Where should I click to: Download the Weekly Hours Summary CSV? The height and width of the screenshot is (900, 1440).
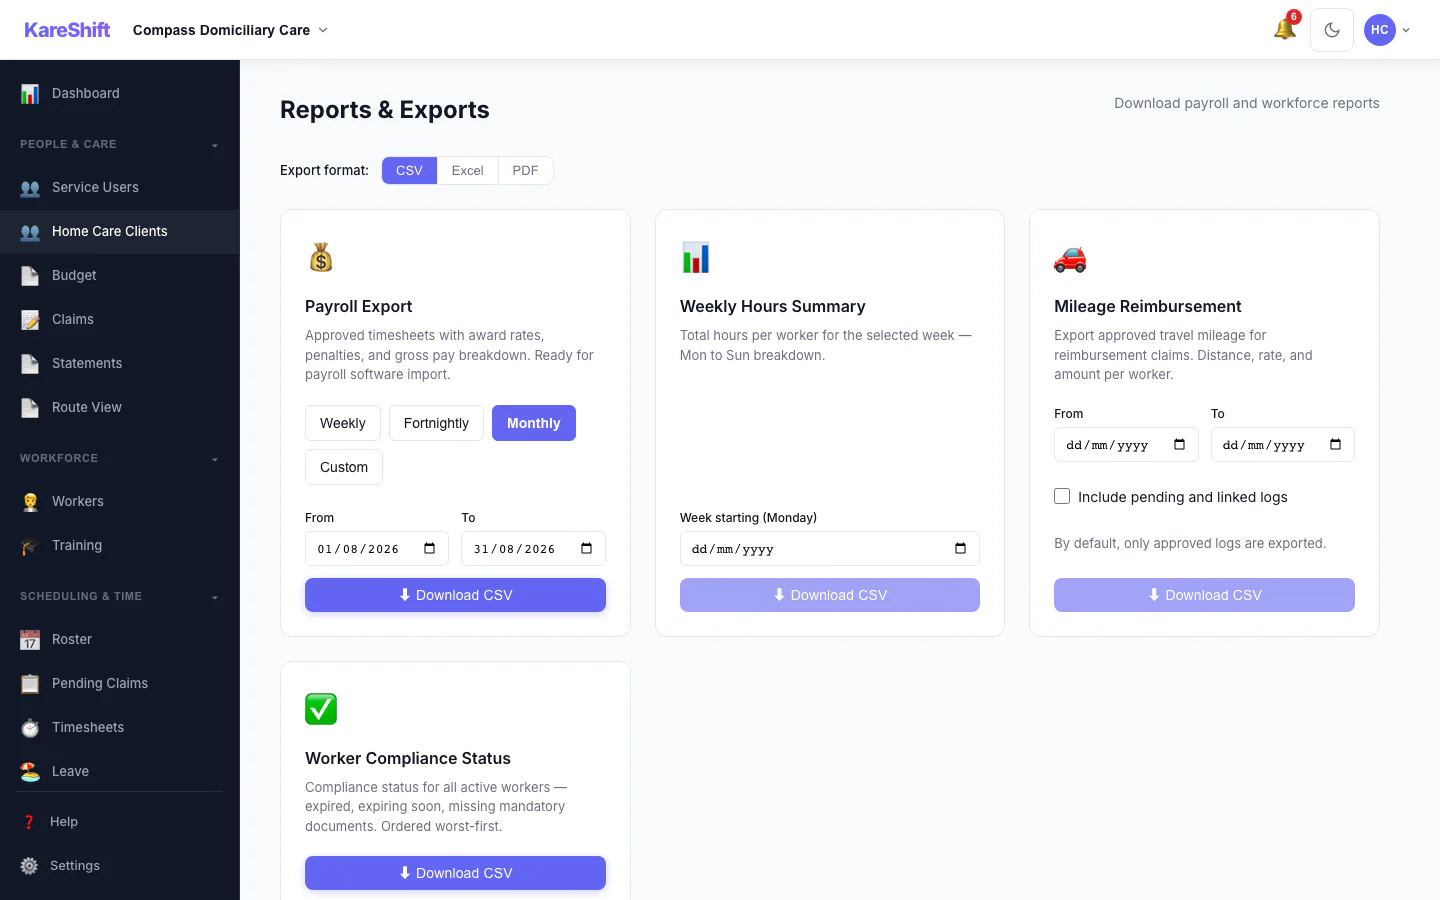829,595
